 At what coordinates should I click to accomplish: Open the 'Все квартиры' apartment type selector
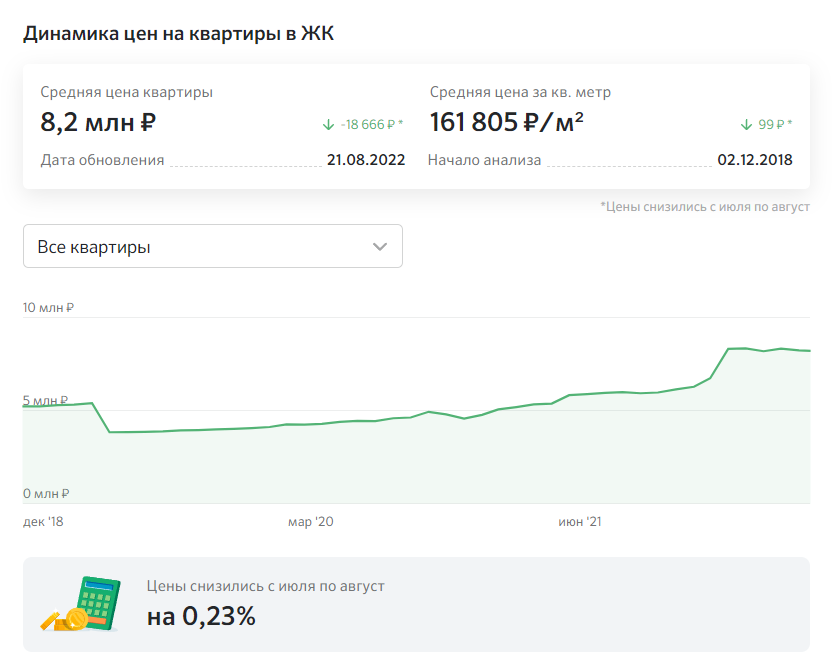pos(212,247)
